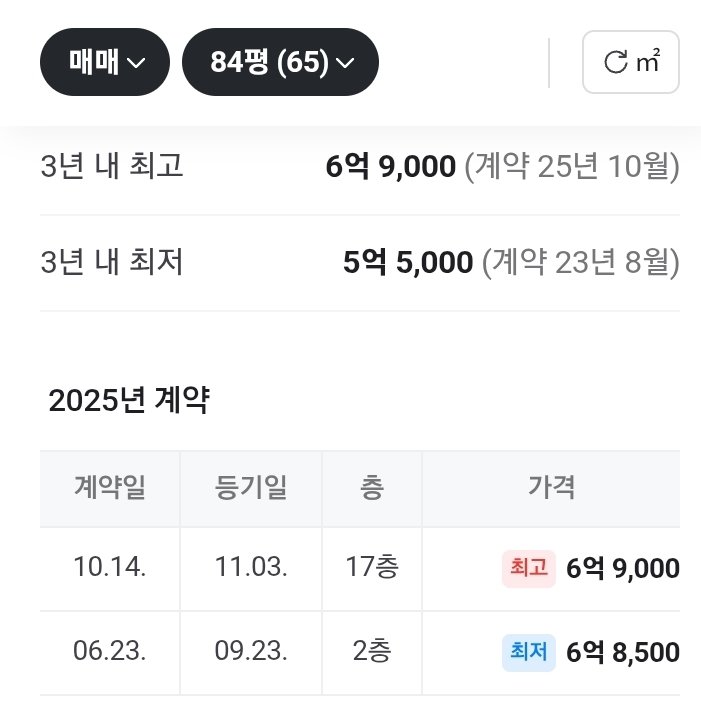Toggle area unit to ㎡

pyautogui.click(x=631, y=63)
